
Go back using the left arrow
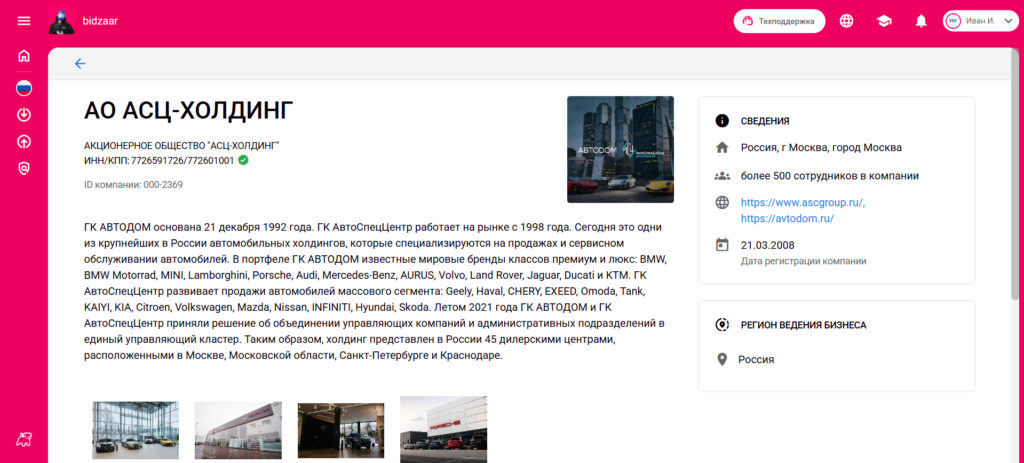pyautogui.click(x=80, y=64)
